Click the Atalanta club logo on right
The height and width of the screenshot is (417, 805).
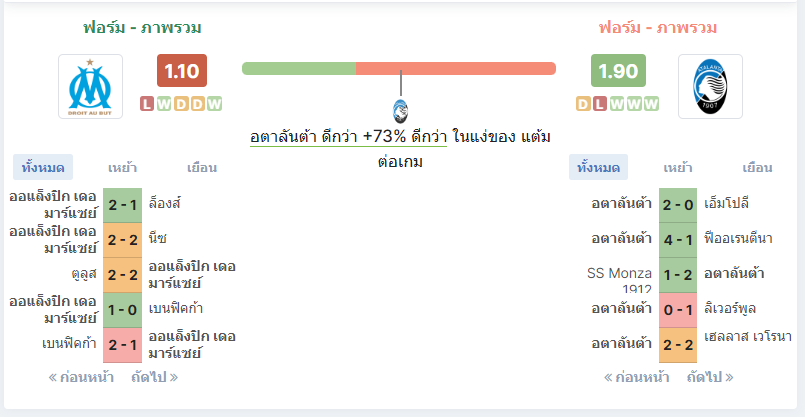pyautogui.click(x=710, y=86)
